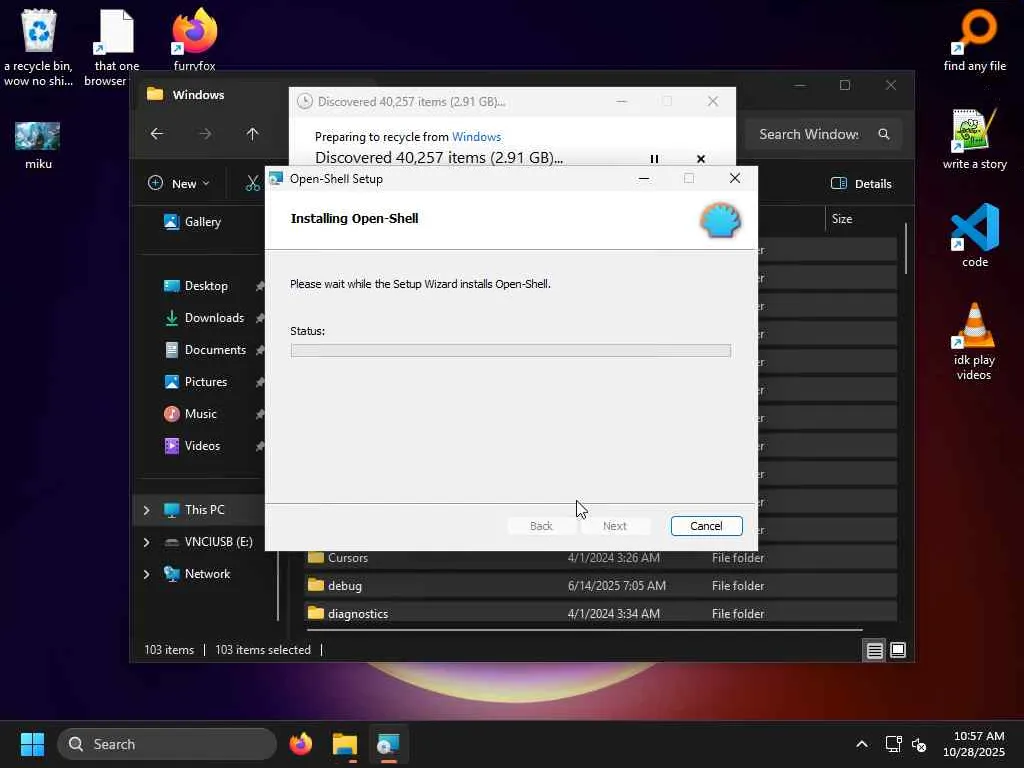The height and width of the screenshot is (768, 1024).
Task: Open the Windows Start menu
Action: point(32,744)
